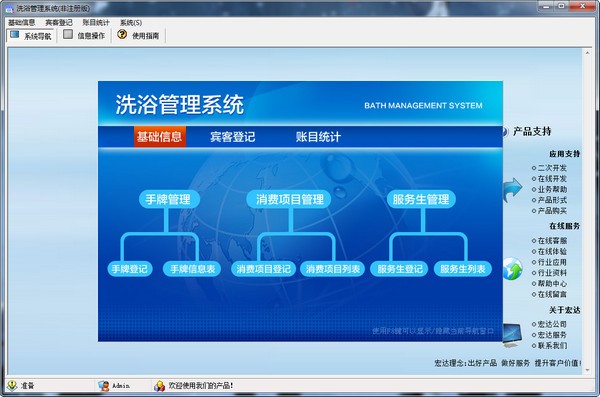Minimize the 洗浴管理系统 window
The height and width of the screenshot is (397, 600).
pyautogui.click(x=546, y=6)
